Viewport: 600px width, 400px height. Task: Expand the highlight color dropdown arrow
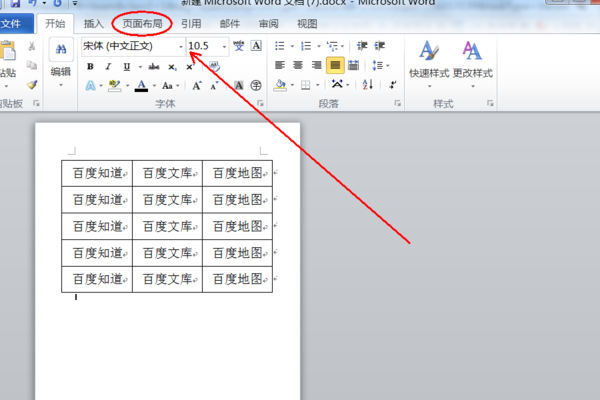point(127,86)
